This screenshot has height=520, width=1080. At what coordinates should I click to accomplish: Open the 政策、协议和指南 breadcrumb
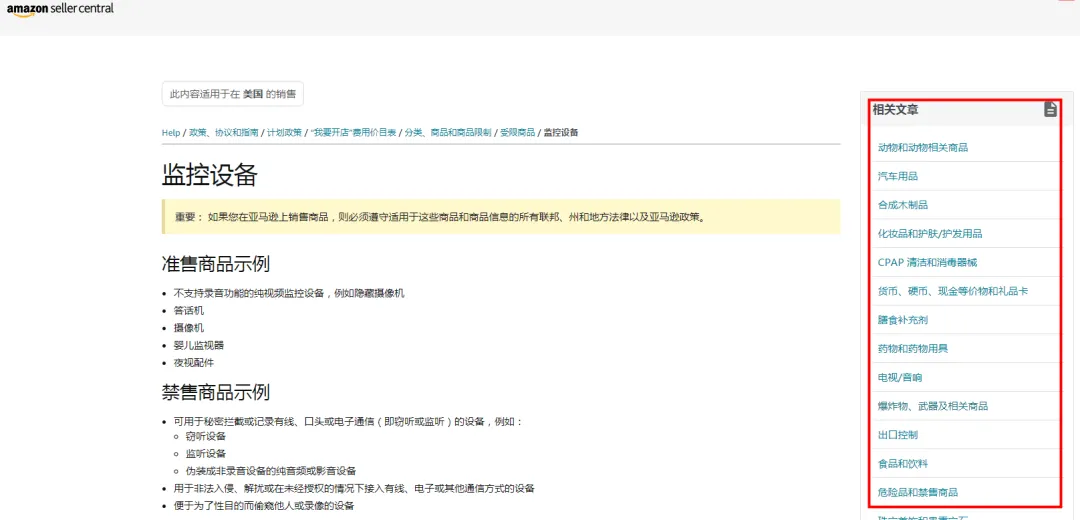tap(224, 133)
